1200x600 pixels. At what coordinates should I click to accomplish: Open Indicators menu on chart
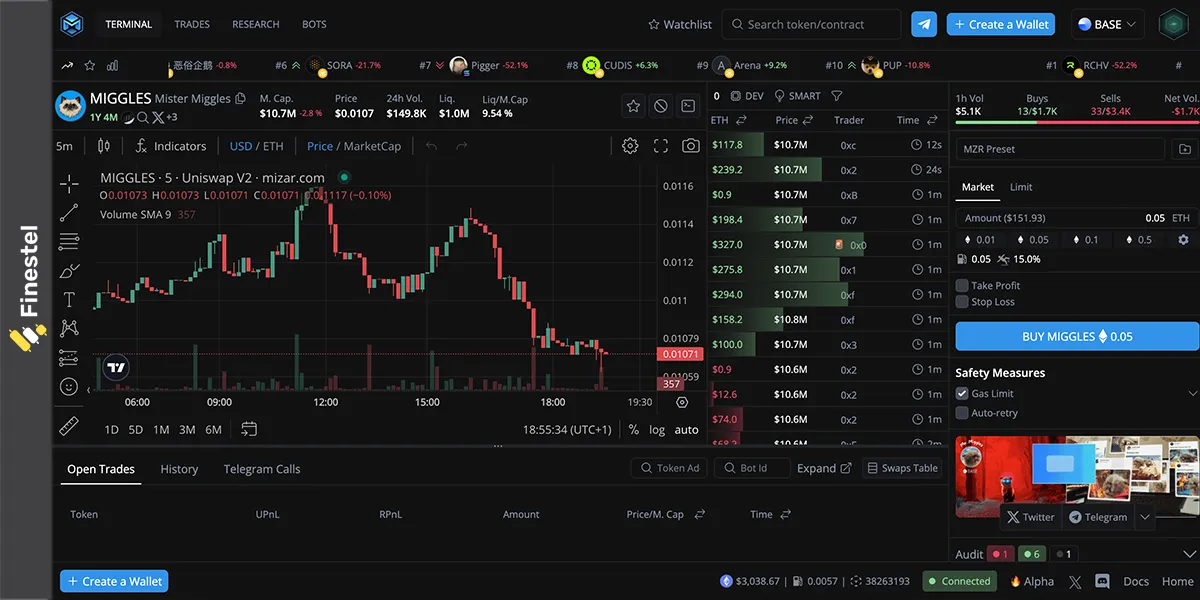click(x=170, y=146)
